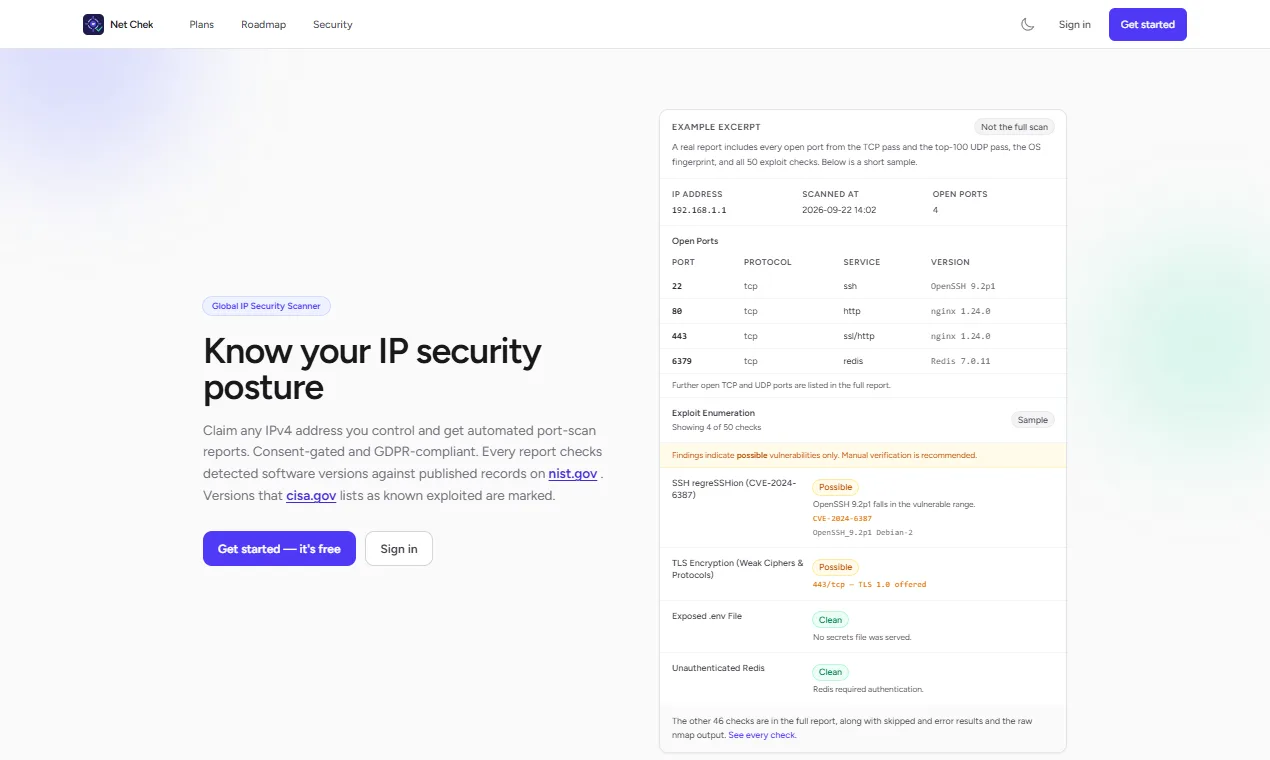Click the Net Chek logo icon

[93, 24]
